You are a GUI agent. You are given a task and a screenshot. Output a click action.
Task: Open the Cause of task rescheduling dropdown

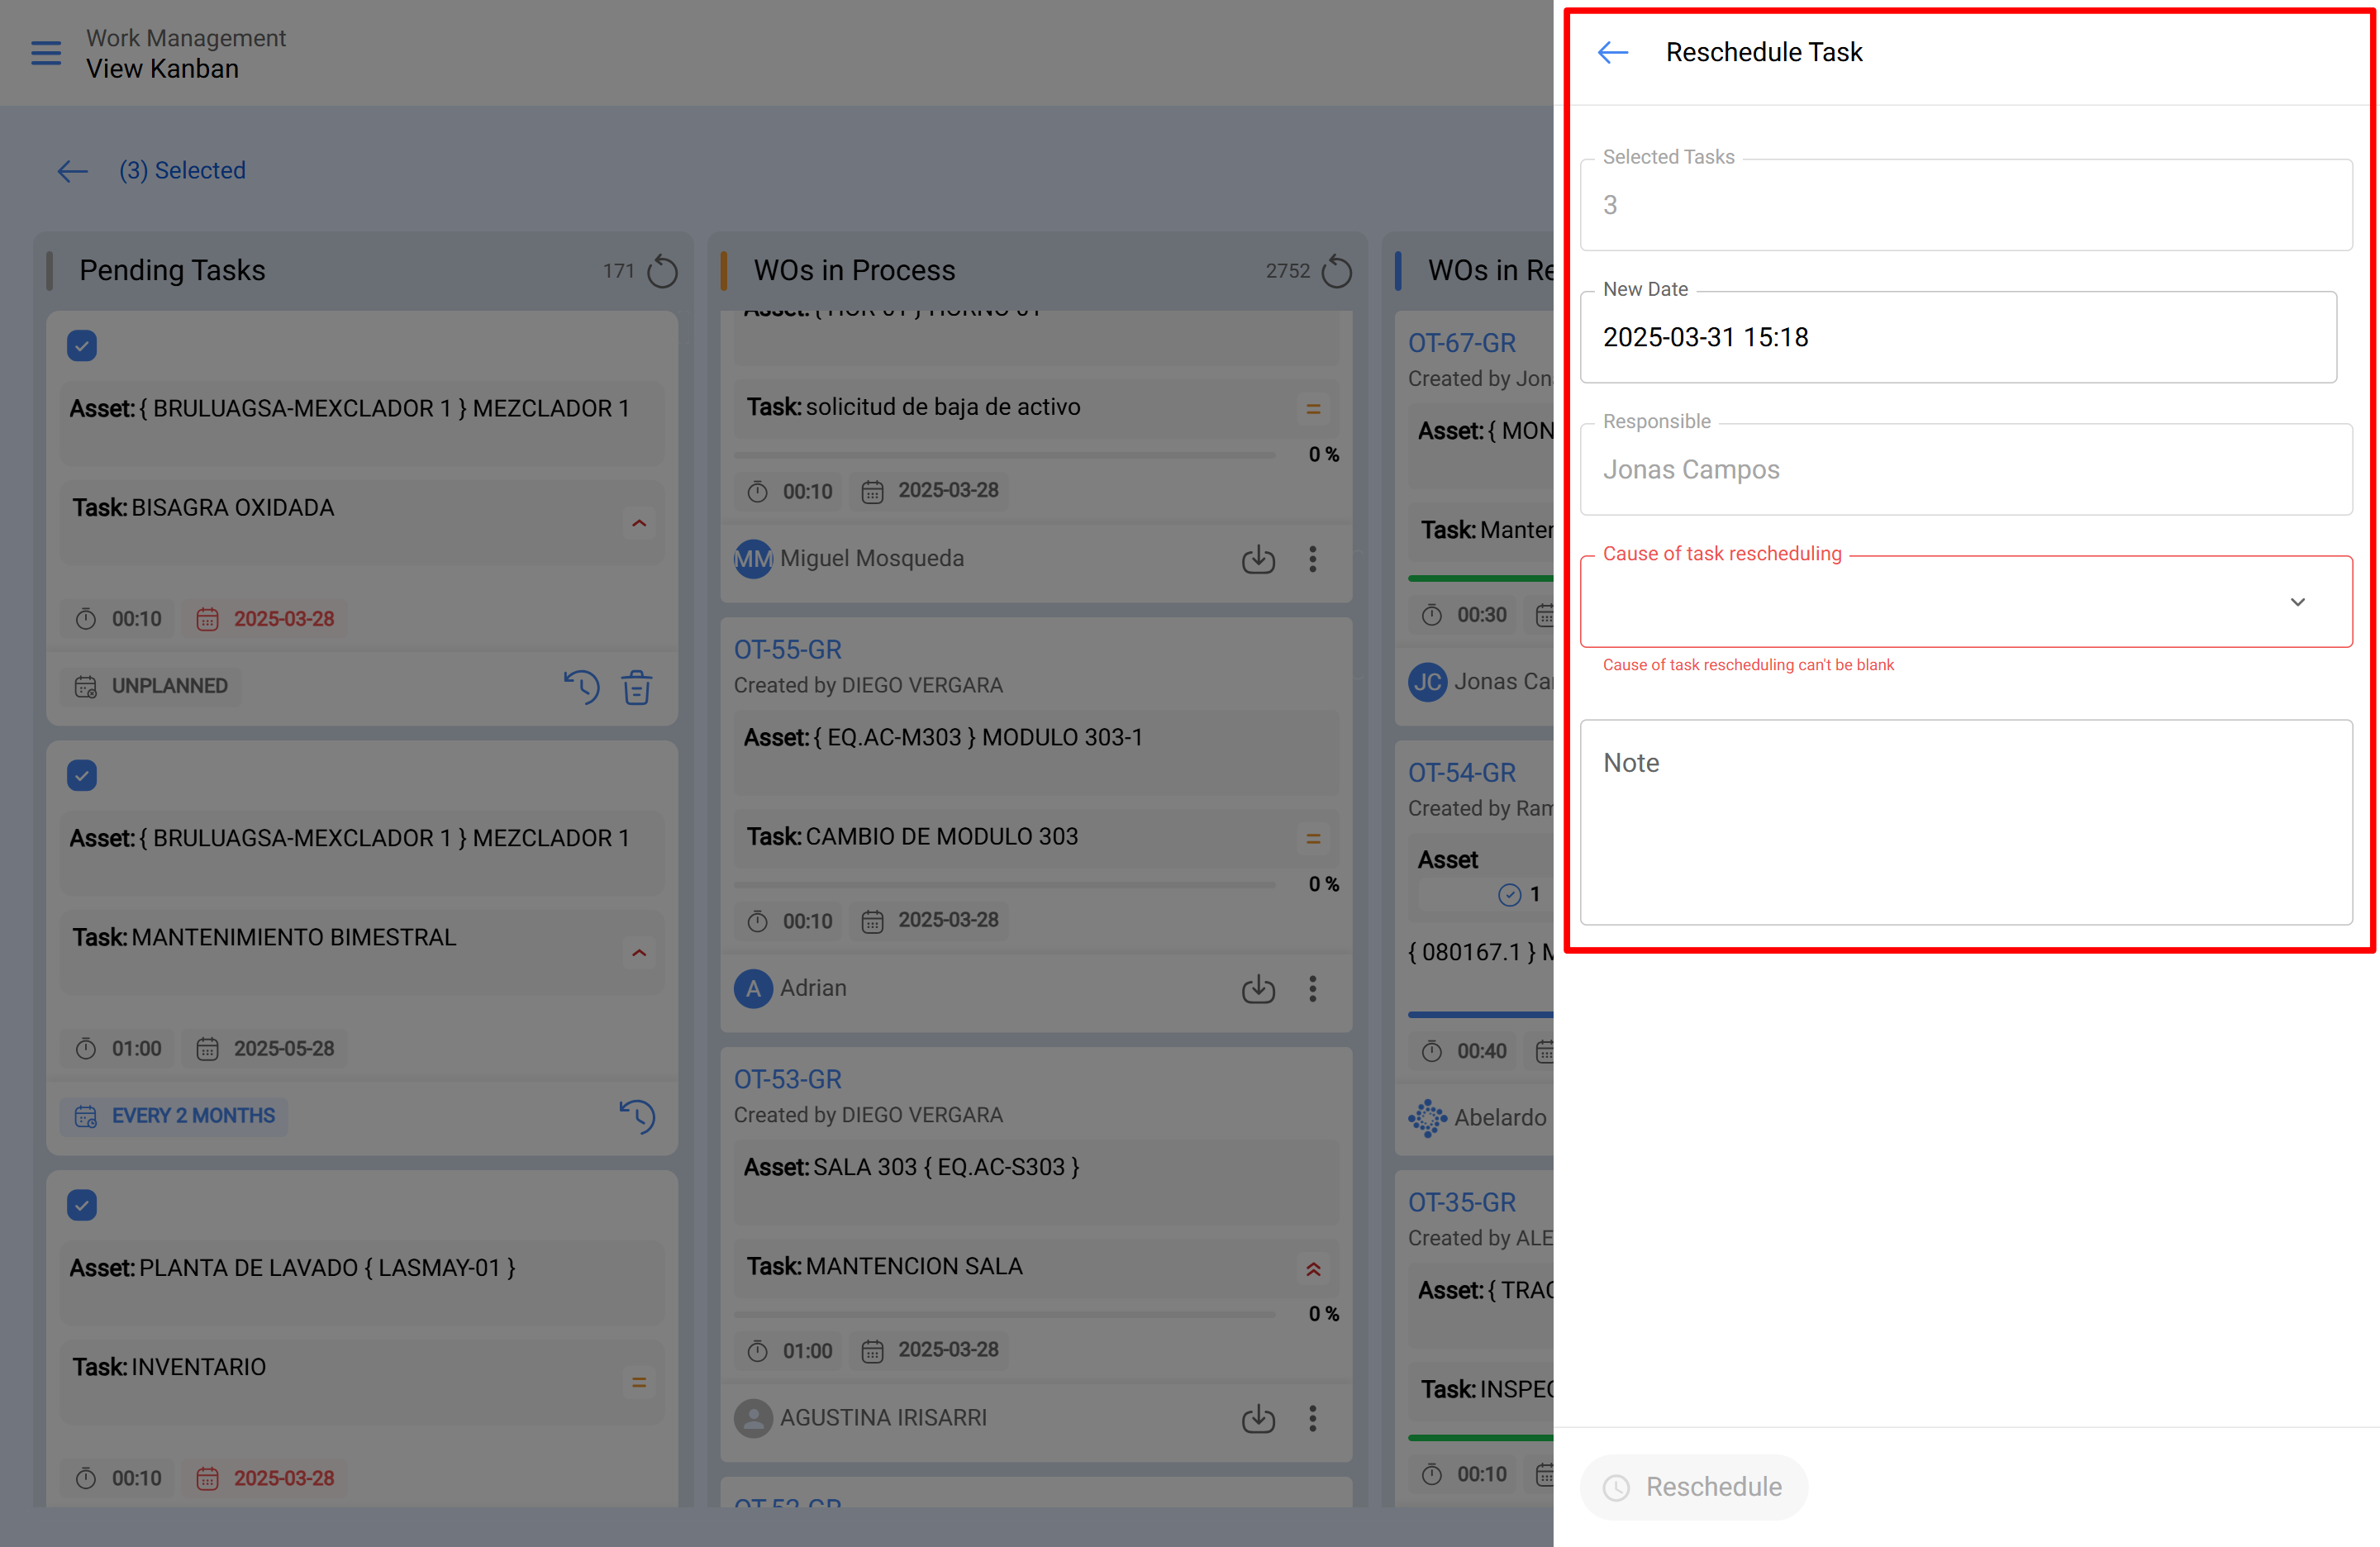2298,602
